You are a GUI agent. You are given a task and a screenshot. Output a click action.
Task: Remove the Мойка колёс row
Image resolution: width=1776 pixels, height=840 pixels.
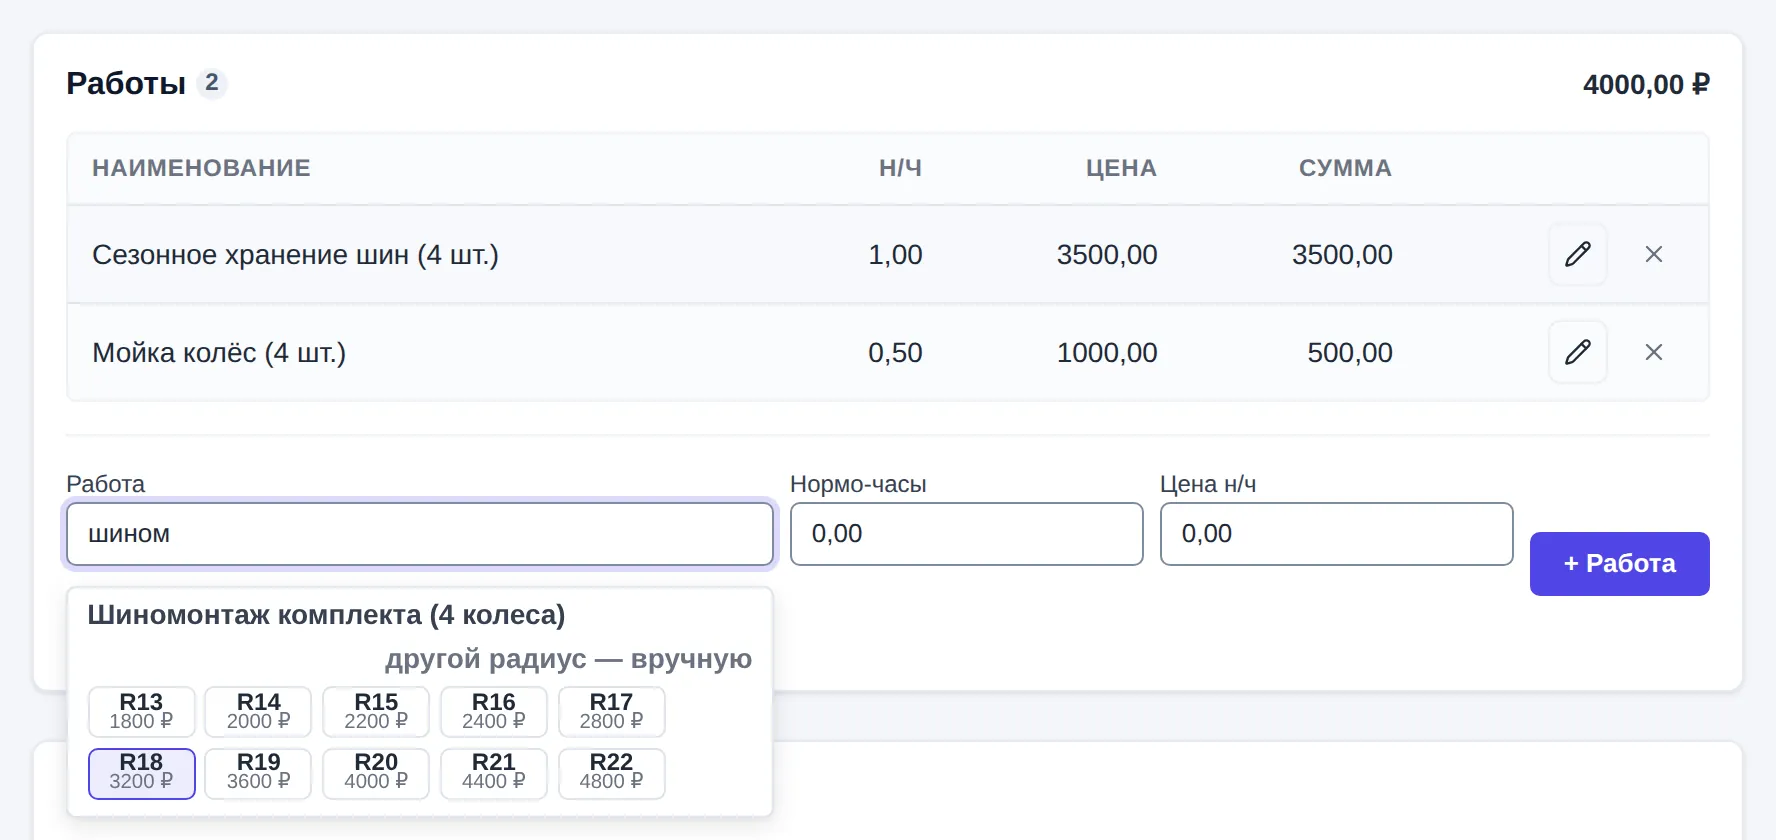click(1654, 352)
